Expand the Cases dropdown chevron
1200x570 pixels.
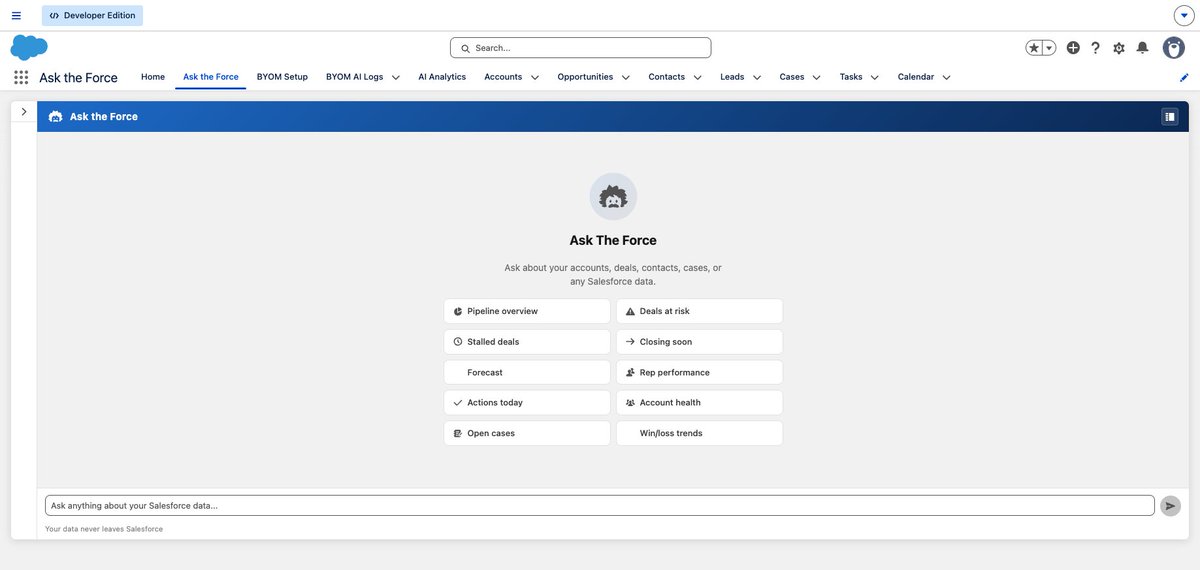click(817, 77)
